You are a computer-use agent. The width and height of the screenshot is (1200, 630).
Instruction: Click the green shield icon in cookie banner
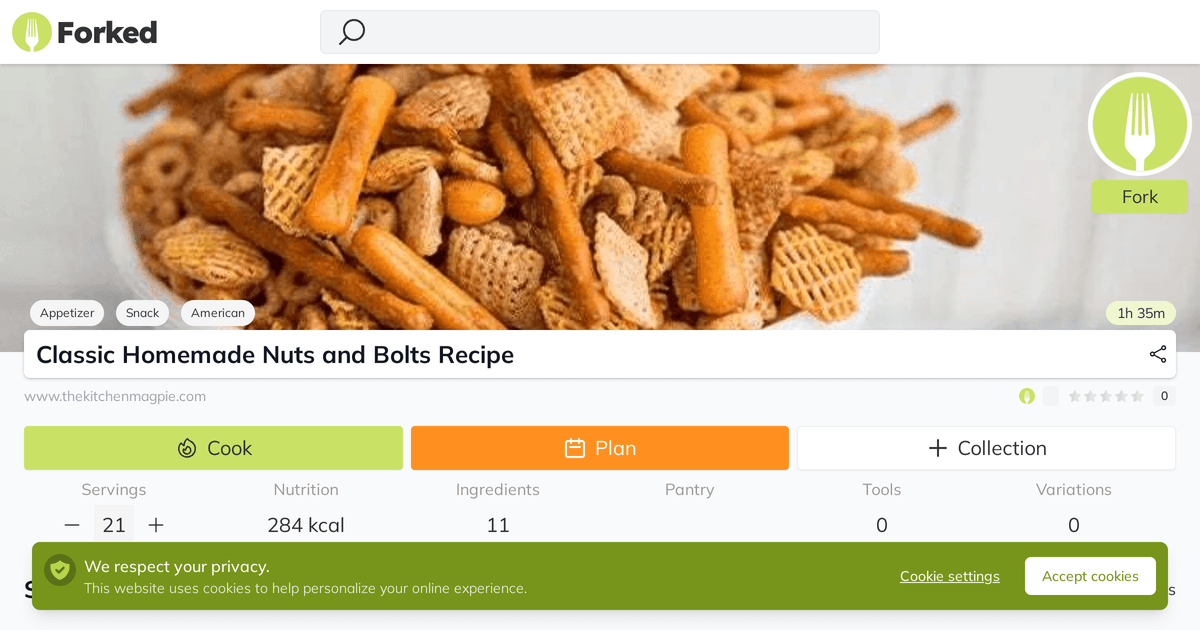59,569
